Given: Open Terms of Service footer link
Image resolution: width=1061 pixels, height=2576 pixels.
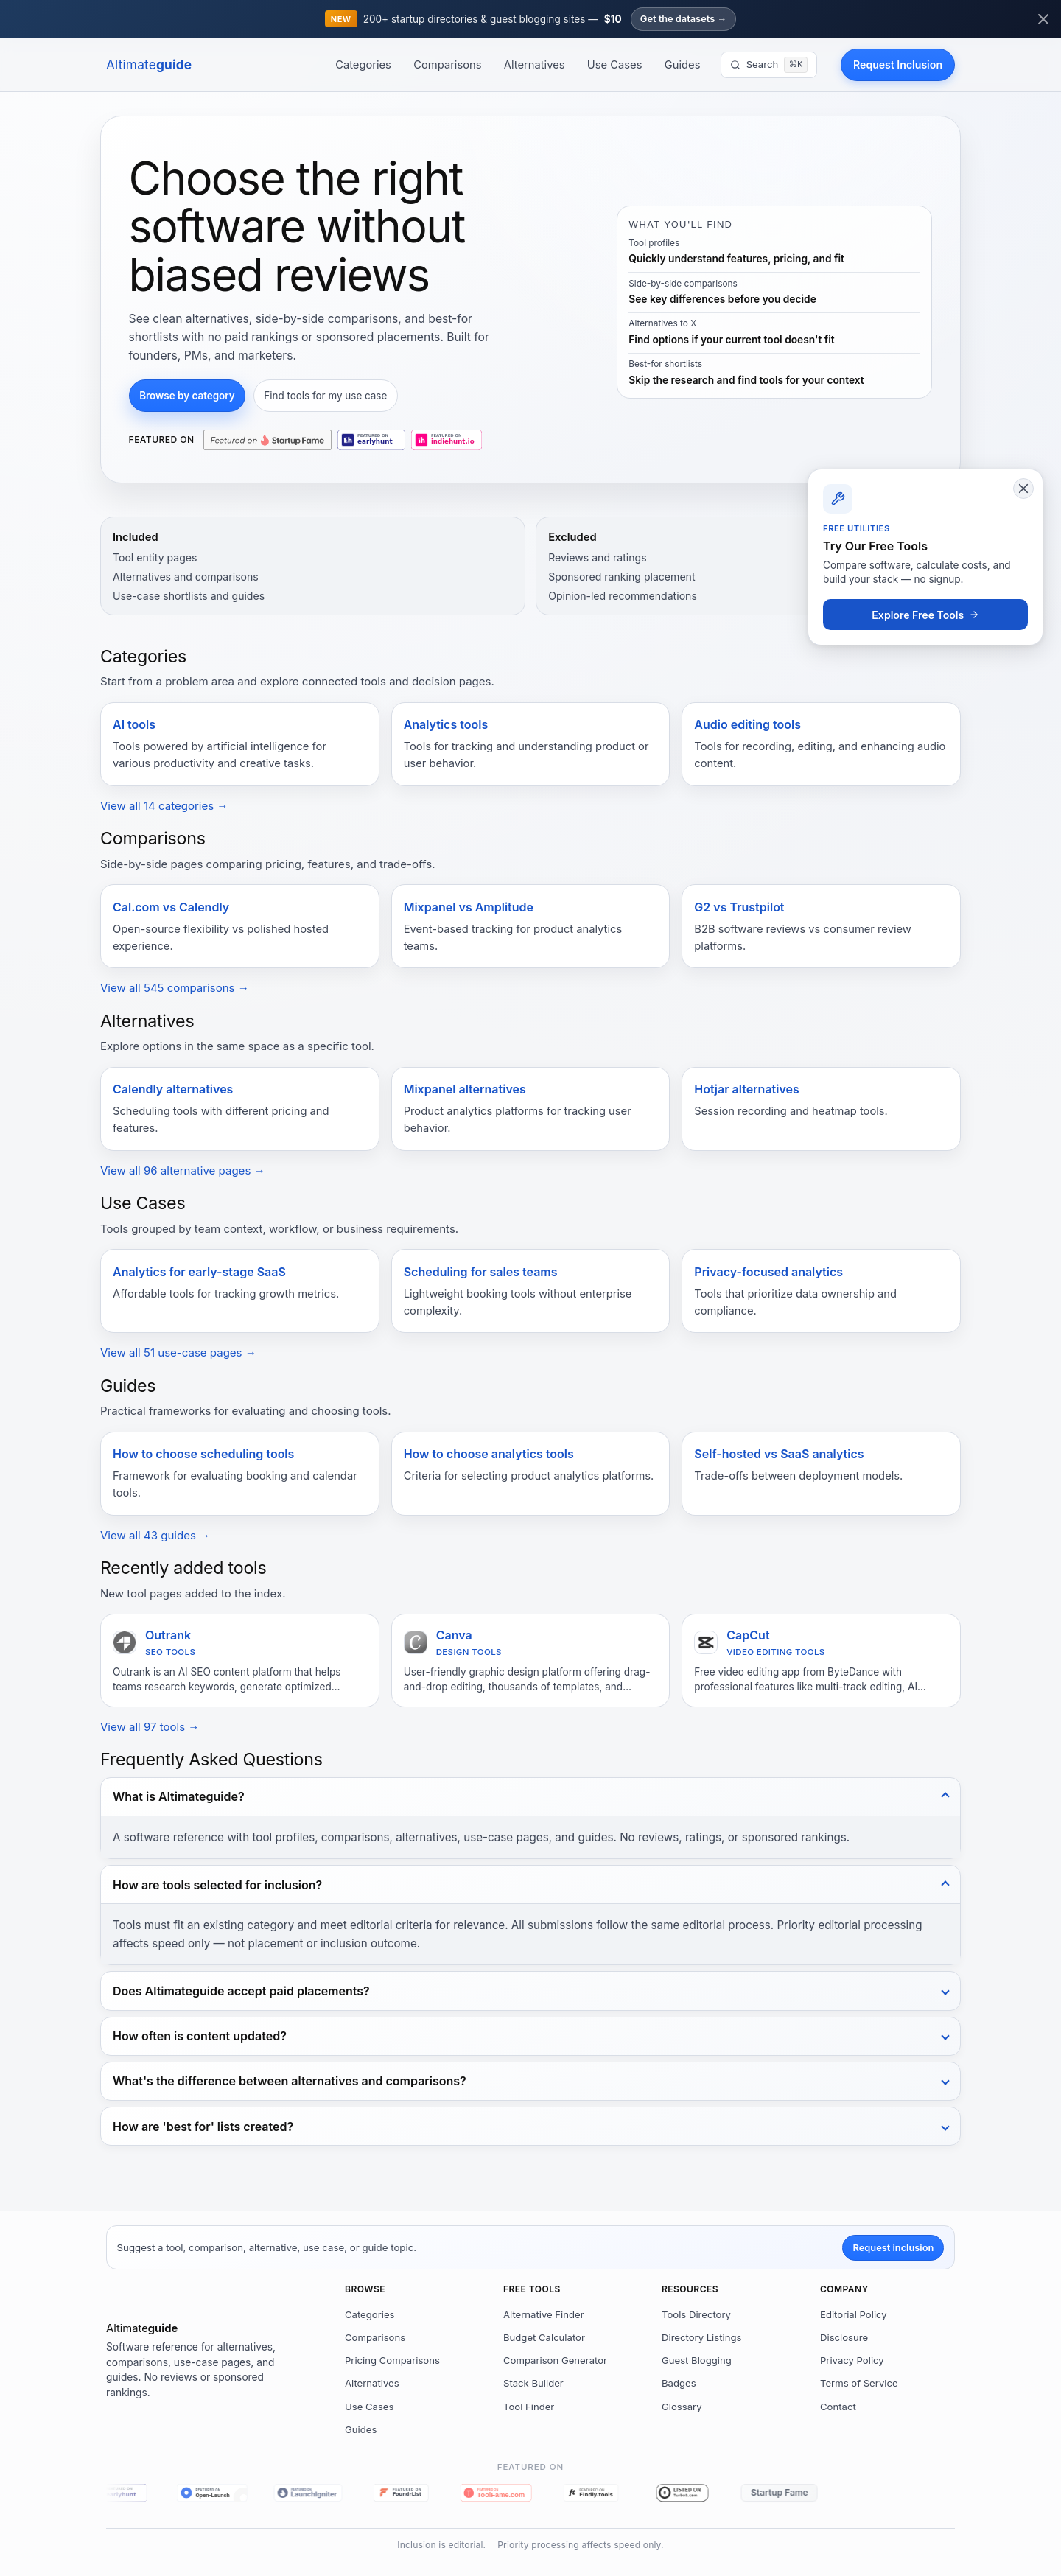Looking at the screenshot, I should [x=859, y=2384].
